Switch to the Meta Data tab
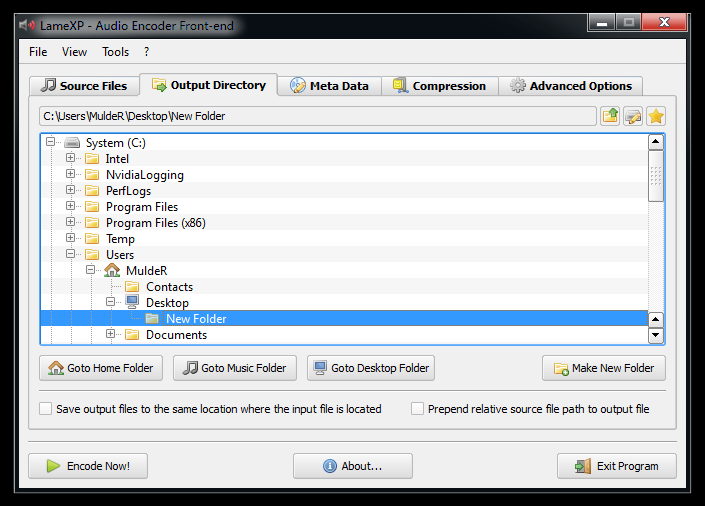 [x=329, y=86]
